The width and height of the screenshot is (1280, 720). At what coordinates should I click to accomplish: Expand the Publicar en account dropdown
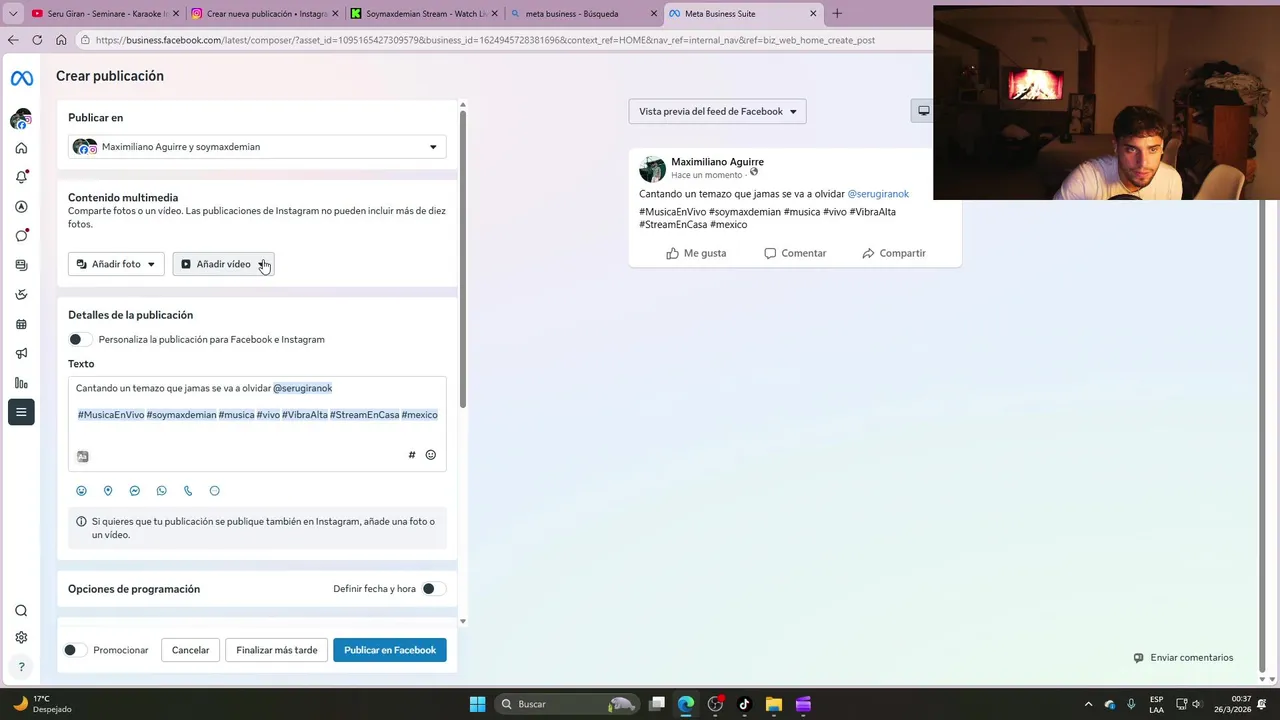click(x=257, y=147)
